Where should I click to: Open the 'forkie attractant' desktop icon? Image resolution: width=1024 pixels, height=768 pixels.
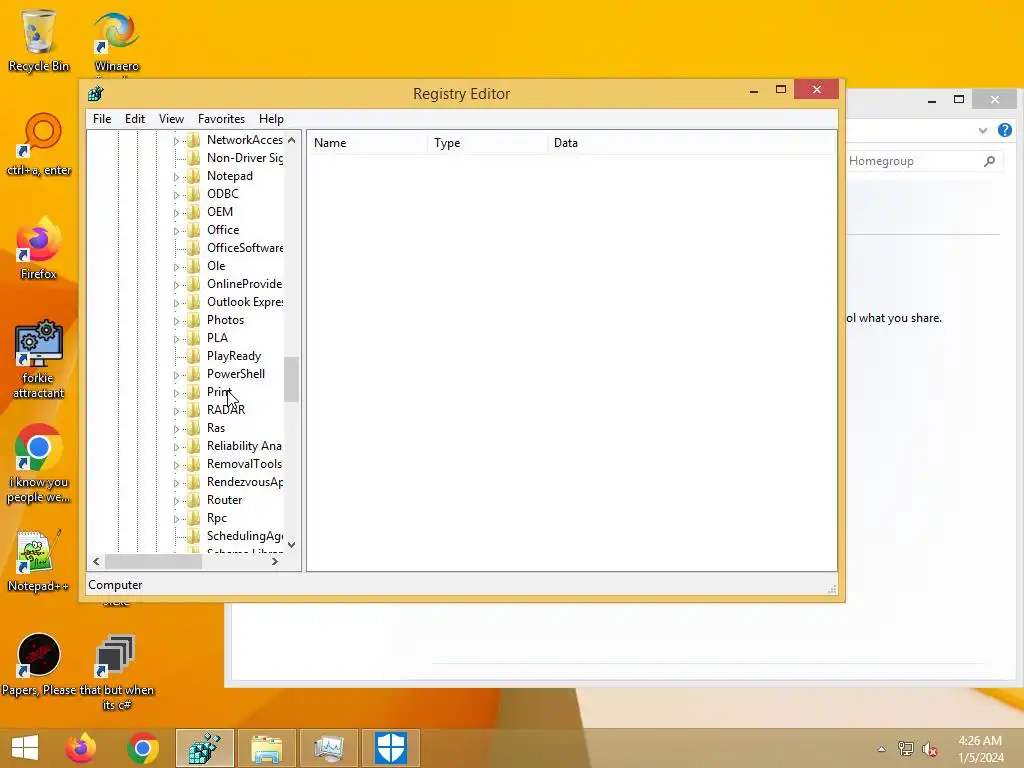pyautogui.click(x=39, y=359)
